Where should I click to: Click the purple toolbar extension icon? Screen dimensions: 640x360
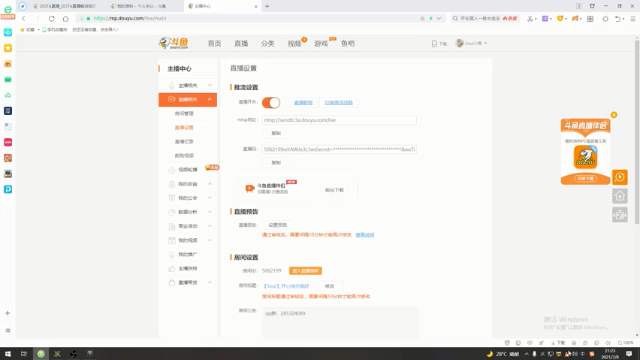coord(545,19)
